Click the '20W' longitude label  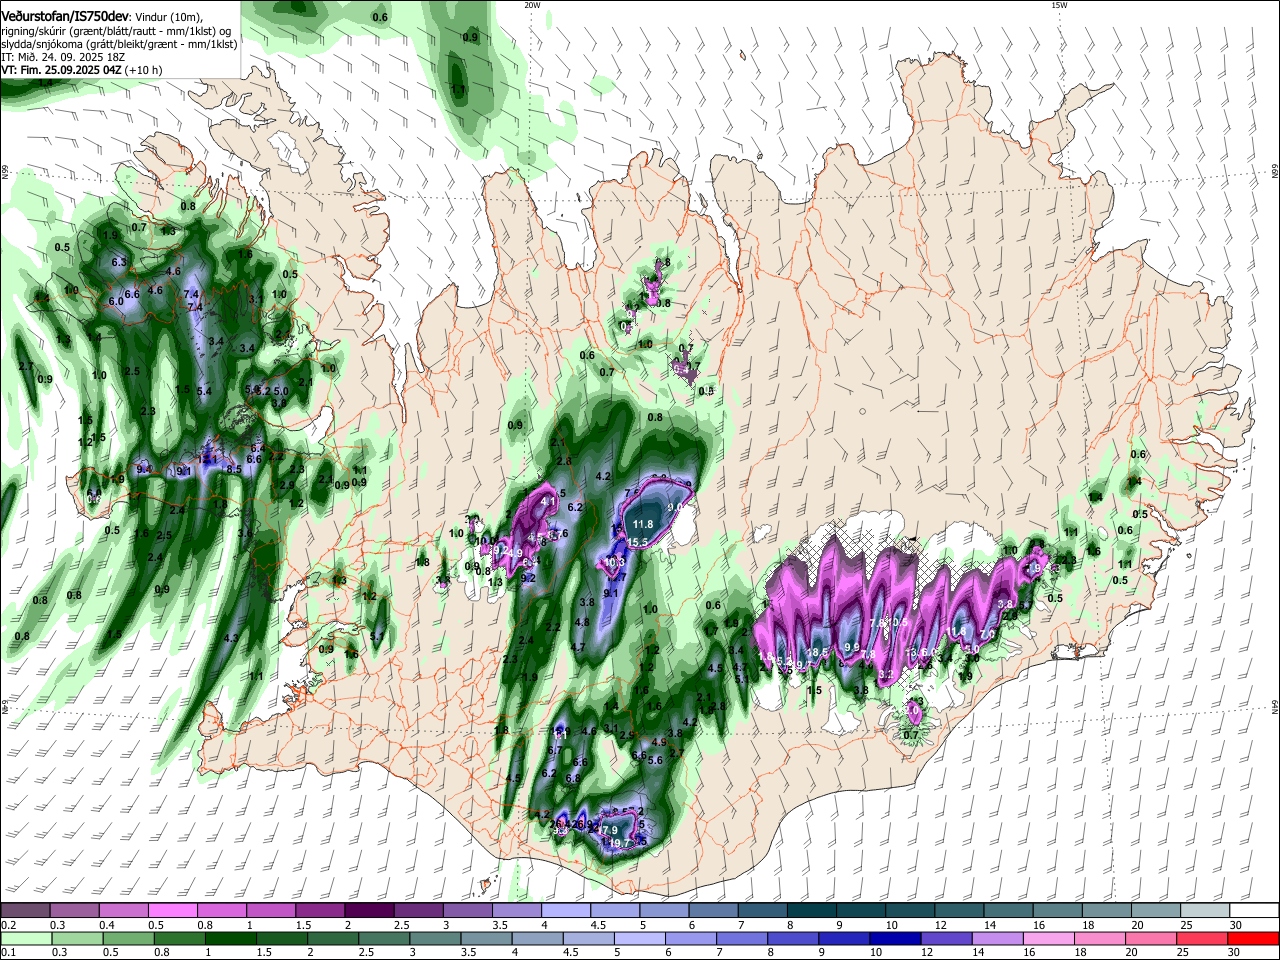click(x=532, y=5)
